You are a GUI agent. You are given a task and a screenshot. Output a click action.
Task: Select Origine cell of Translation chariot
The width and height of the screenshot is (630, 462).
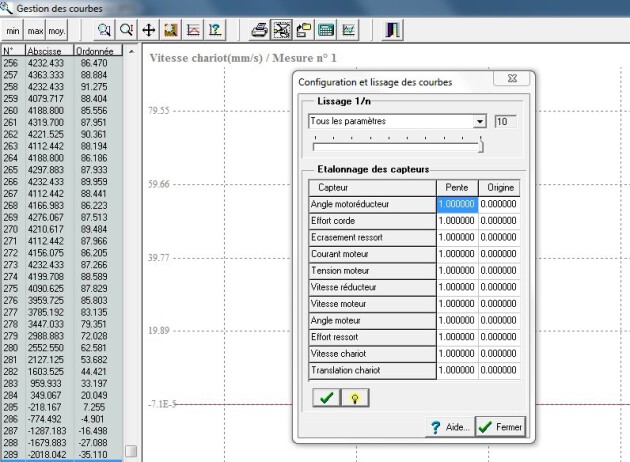point(499,370)
